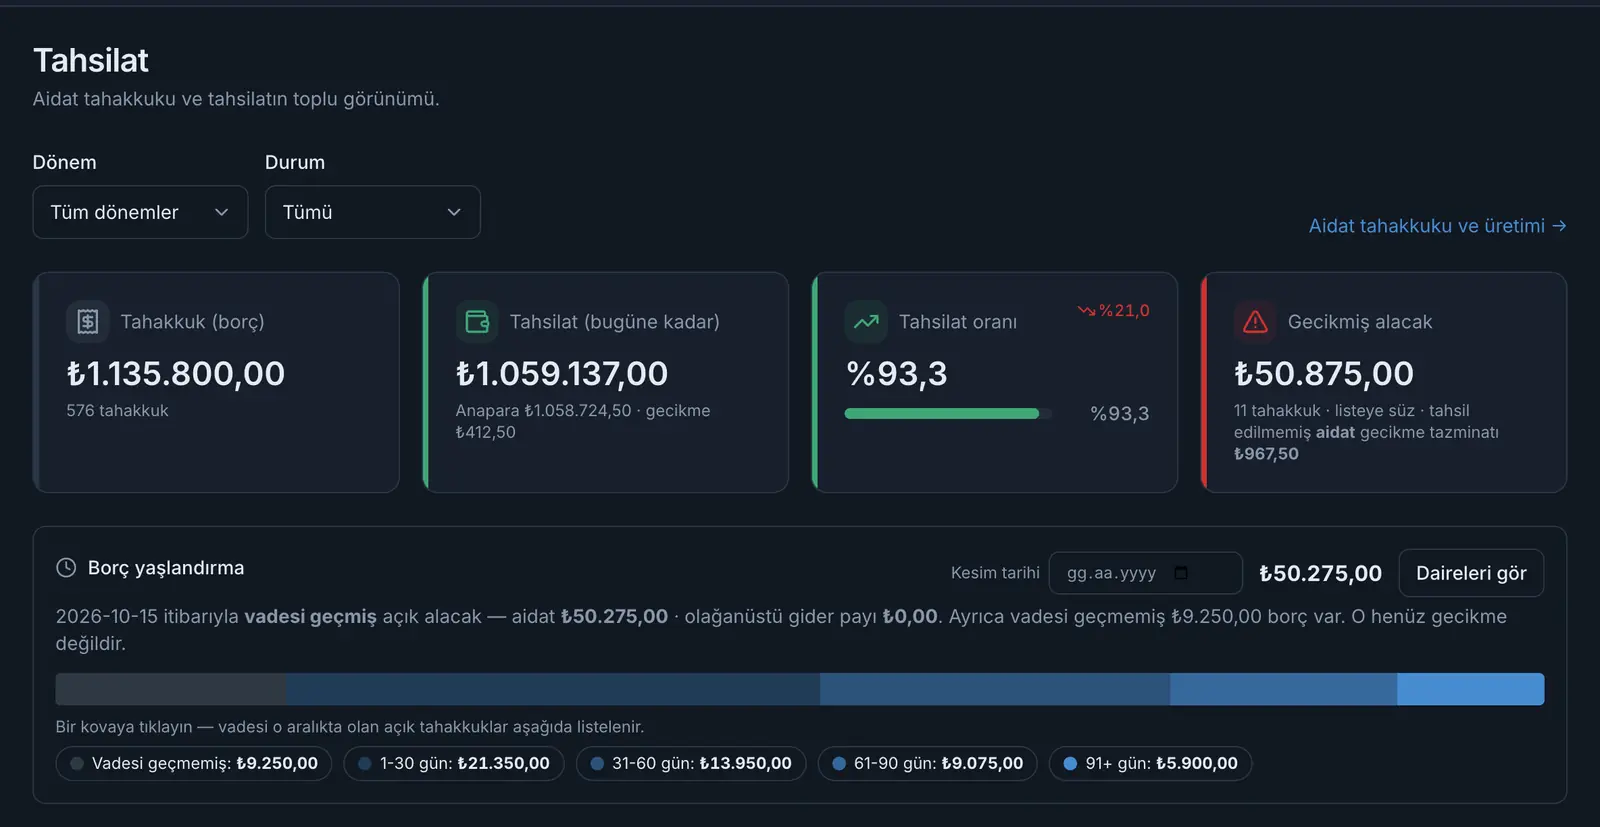Image resolution: width=1600 pixels, height=827 pixels.
Task: Click the Tahsilat oranı trend icon
Action: [866, 322]
